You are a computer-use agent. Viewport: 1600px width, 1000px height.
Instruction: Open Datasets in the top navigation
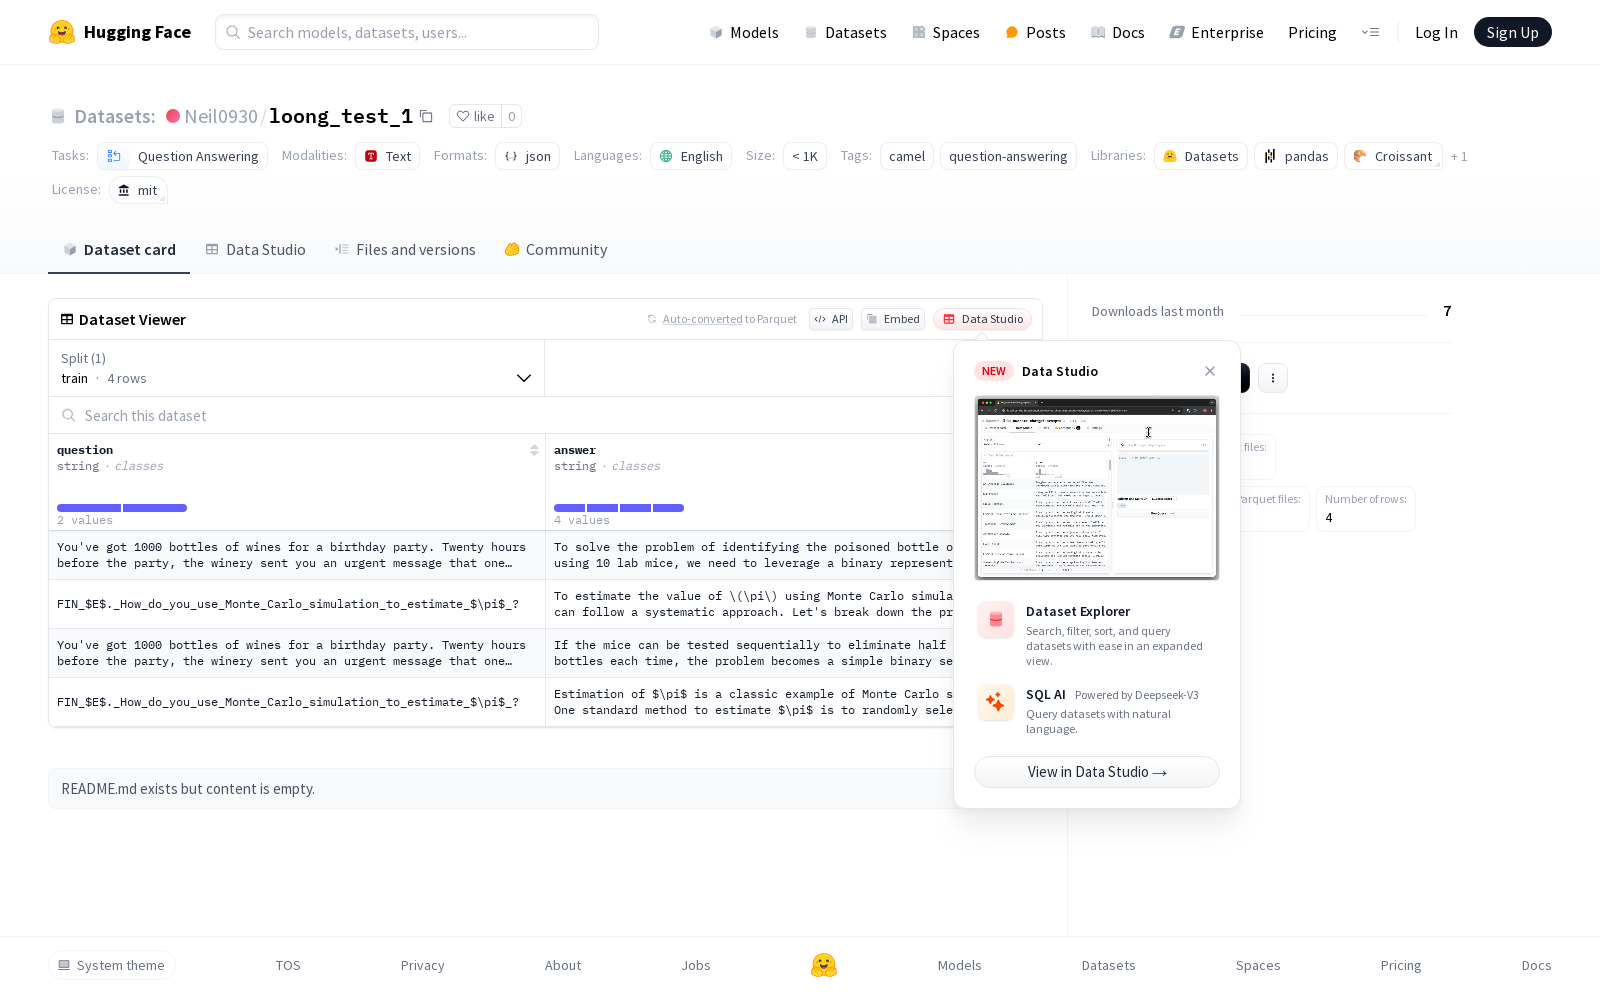coord(845,32)
